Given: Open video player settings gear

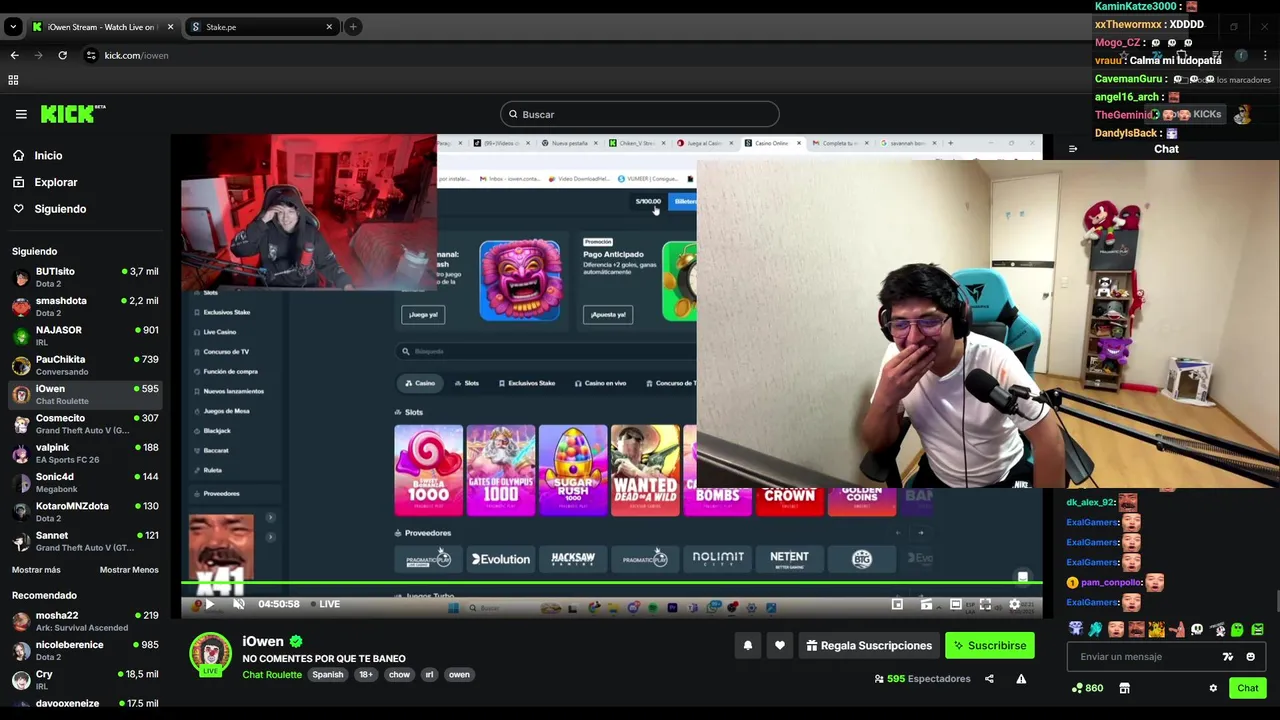Looking at the screenshot, I should 1014,604.
